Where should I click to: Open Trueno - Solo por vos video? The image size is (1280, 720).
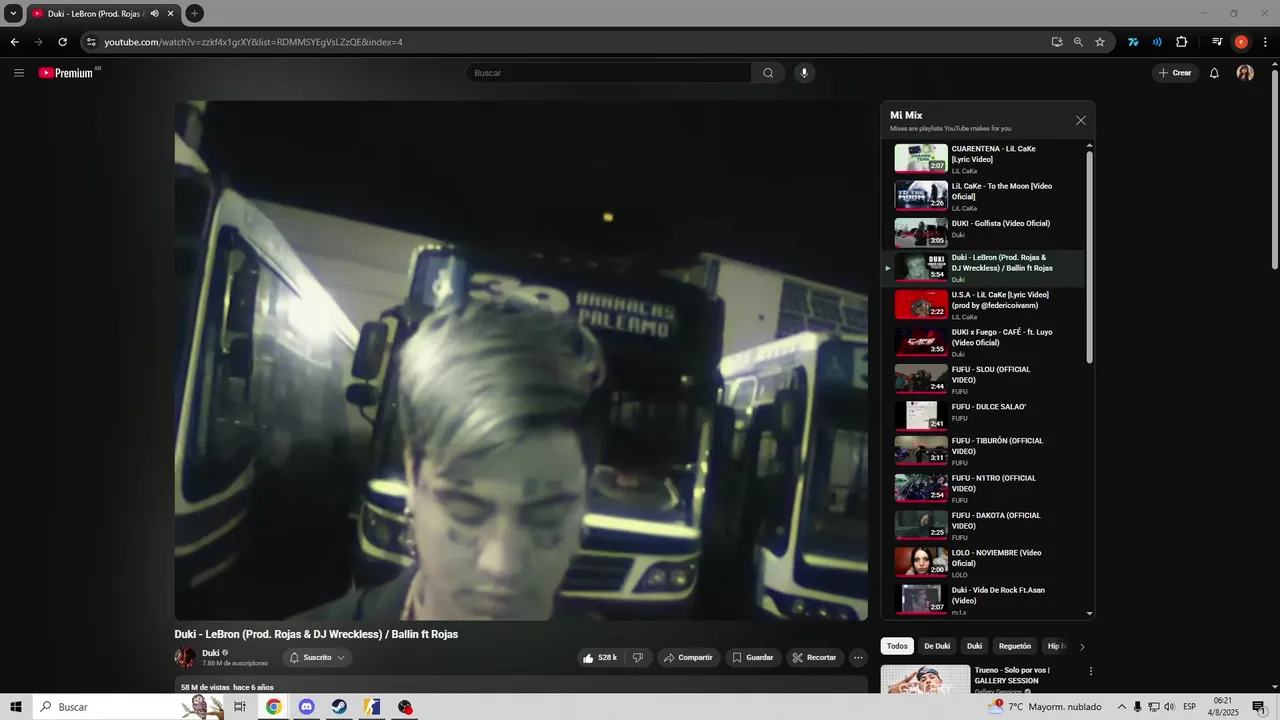[1012, 675]
